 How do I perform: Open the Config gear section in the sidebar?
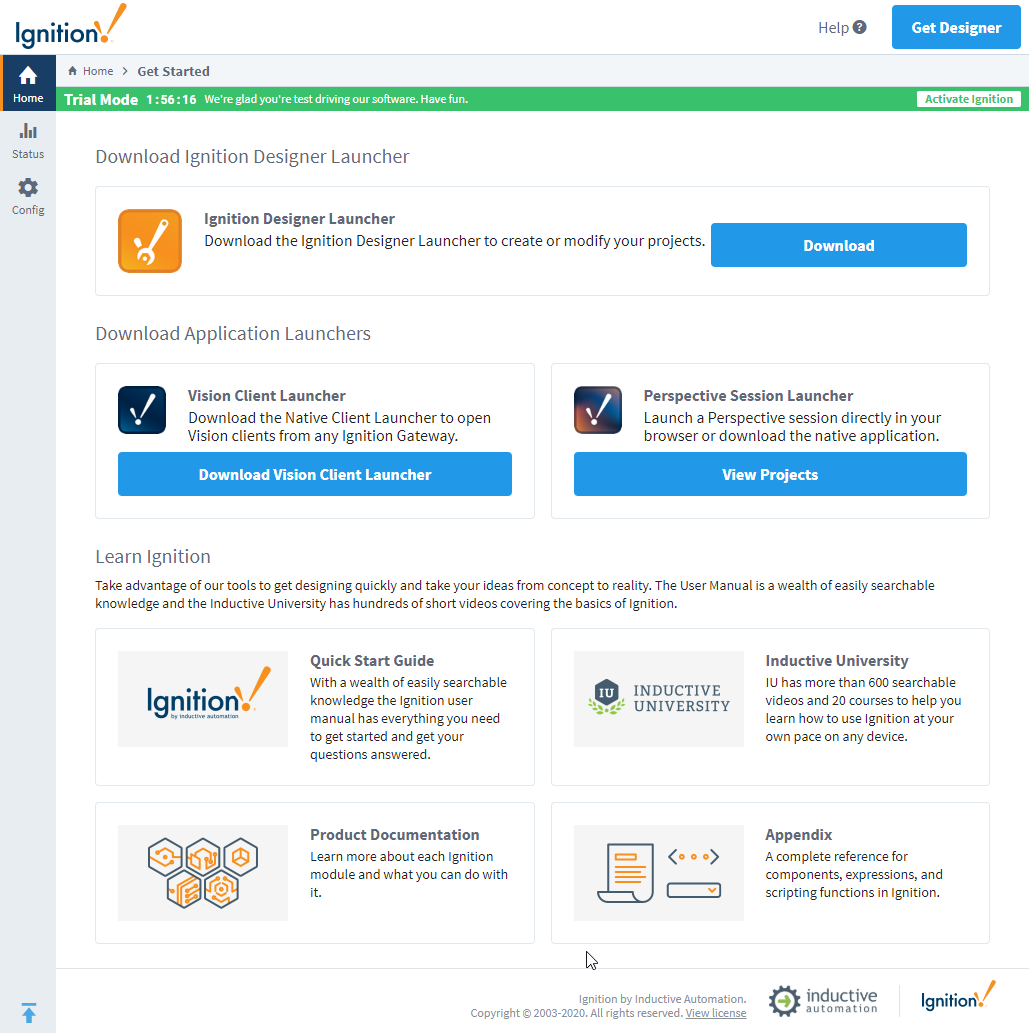28,196
